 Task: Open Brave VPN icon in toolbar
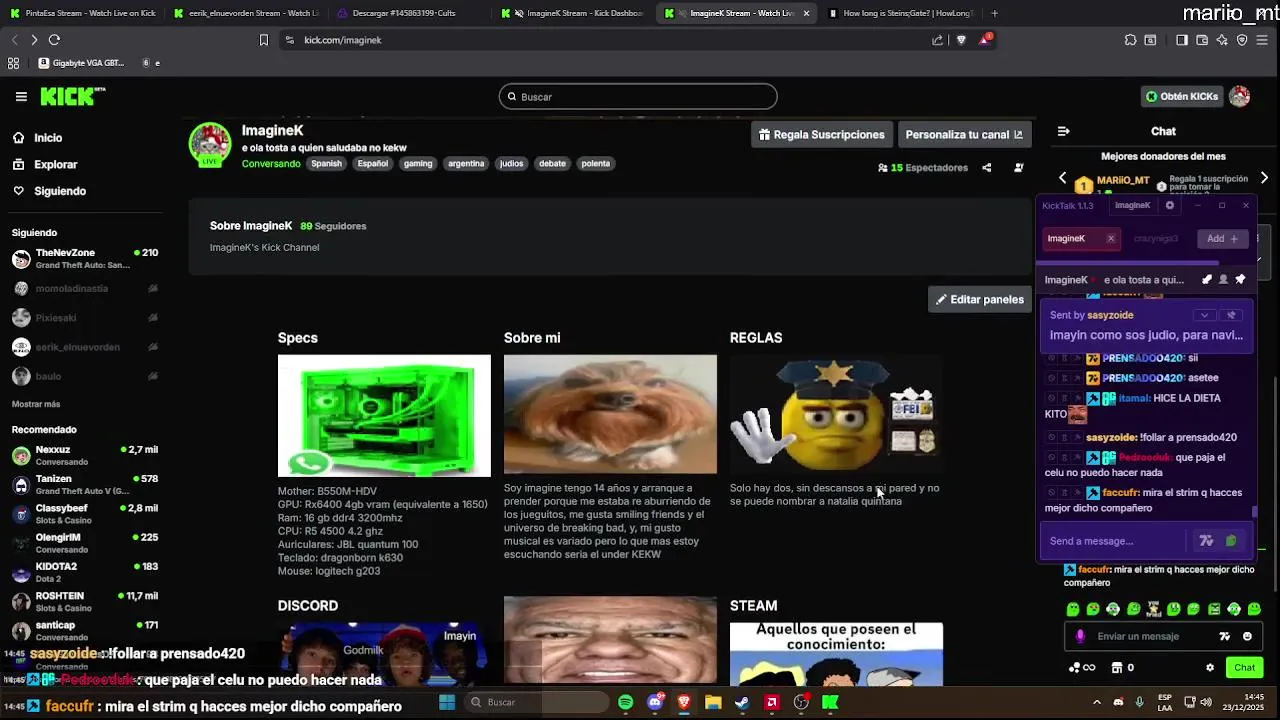pos(1242,40)
